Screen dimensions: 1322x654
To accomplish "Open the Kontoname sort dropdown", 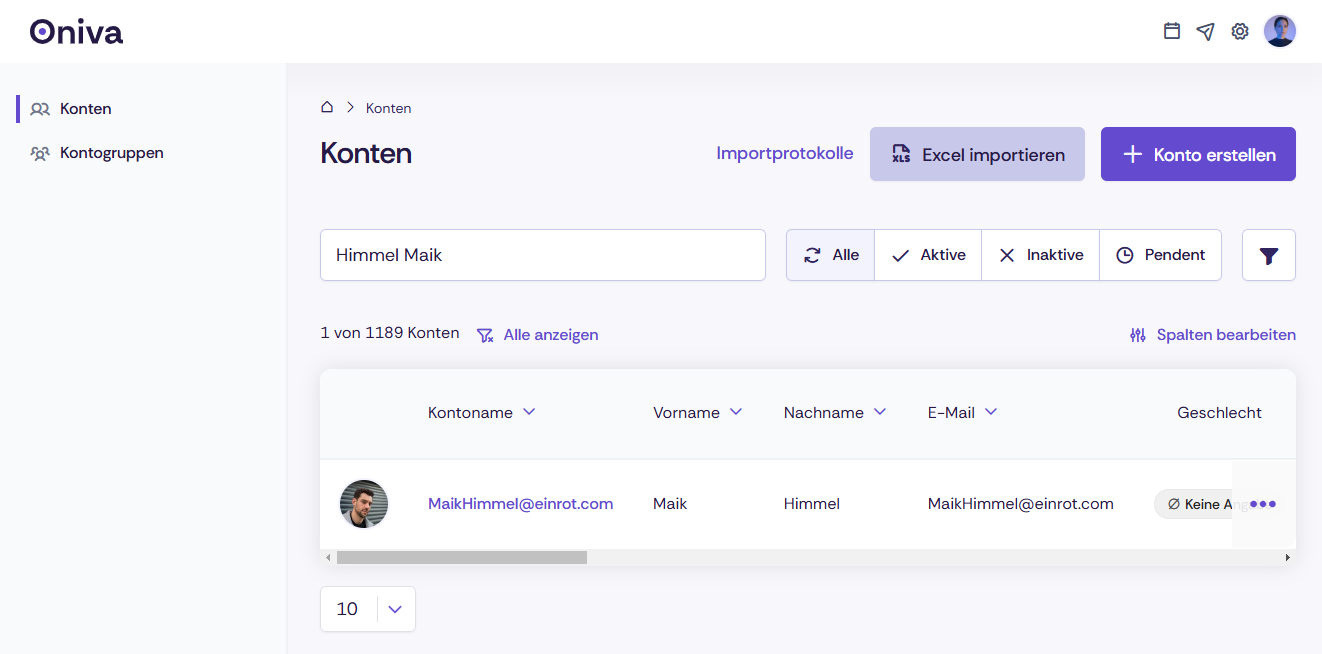I will click(x=530, y=411).
